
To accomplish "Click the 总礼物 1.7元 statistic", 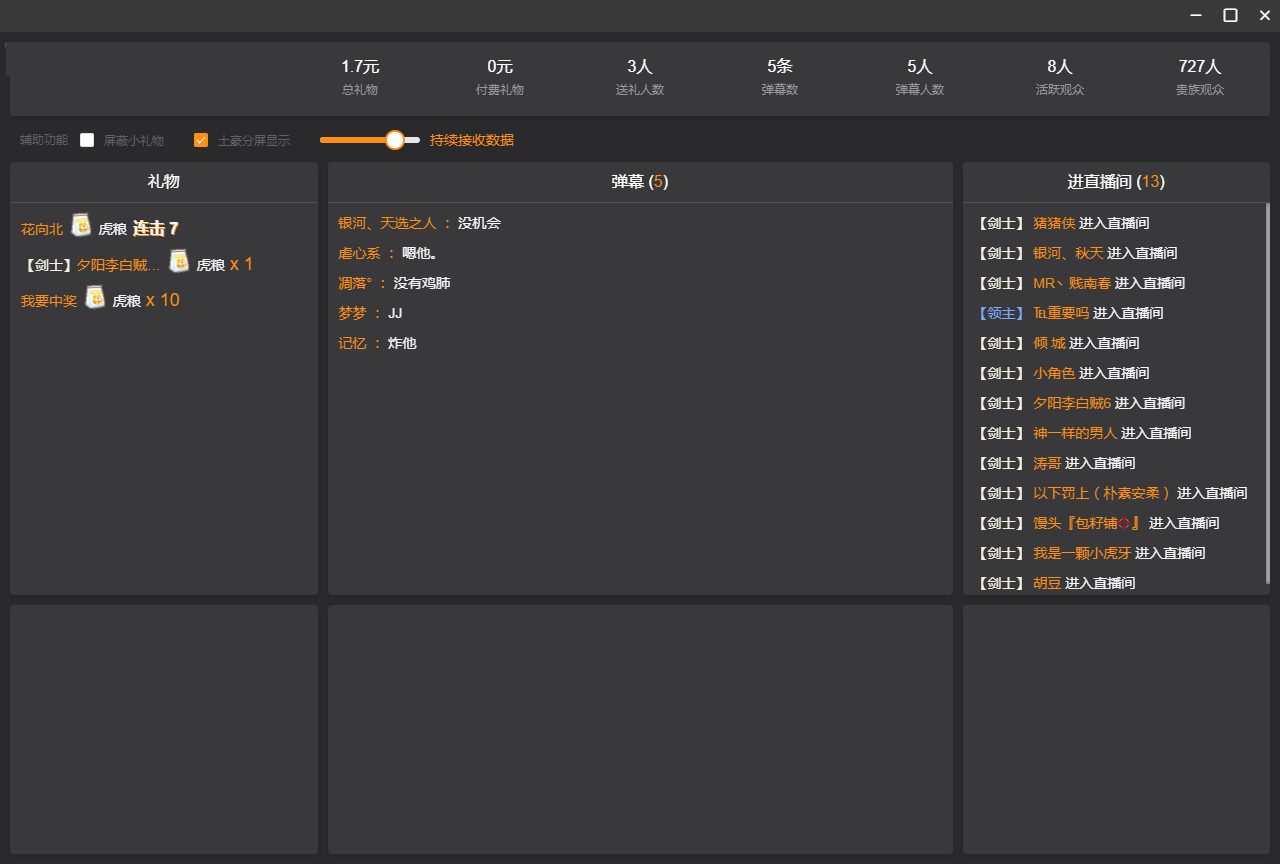I will (x=360, y=77).
